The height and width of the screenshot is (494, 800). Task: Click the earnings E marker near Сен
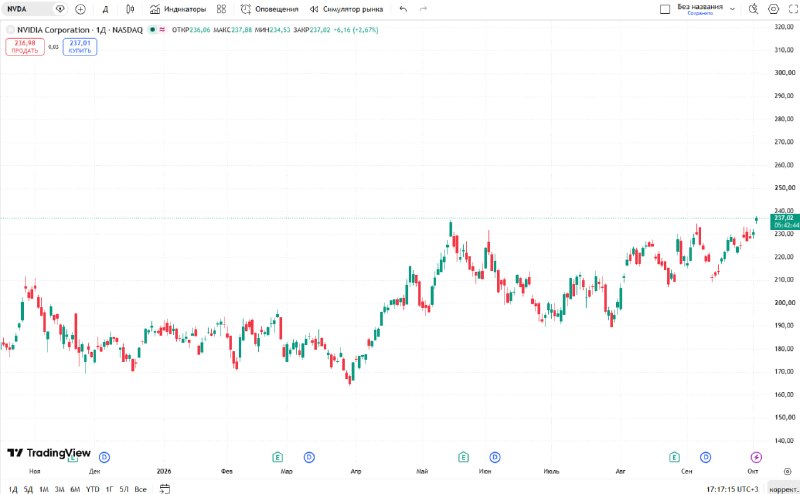(674, 457)
